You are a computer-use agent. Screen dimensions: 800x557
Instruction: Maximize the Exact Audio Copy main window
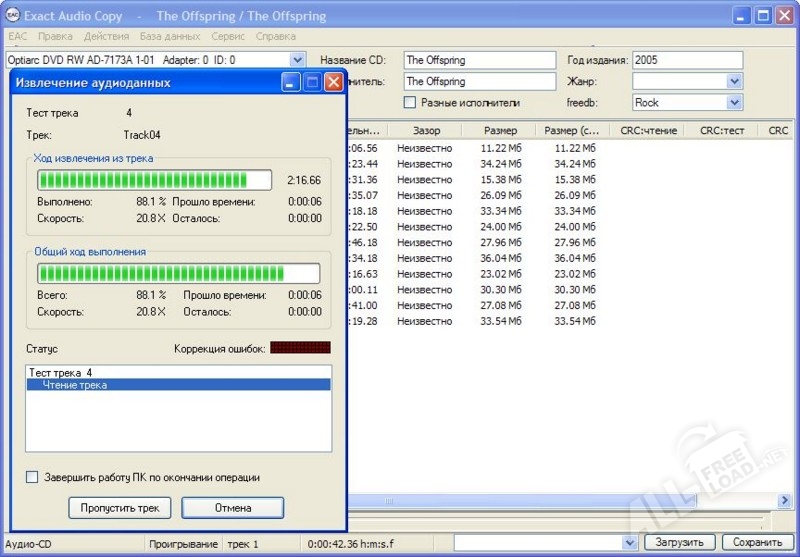[x=762, y=16]
